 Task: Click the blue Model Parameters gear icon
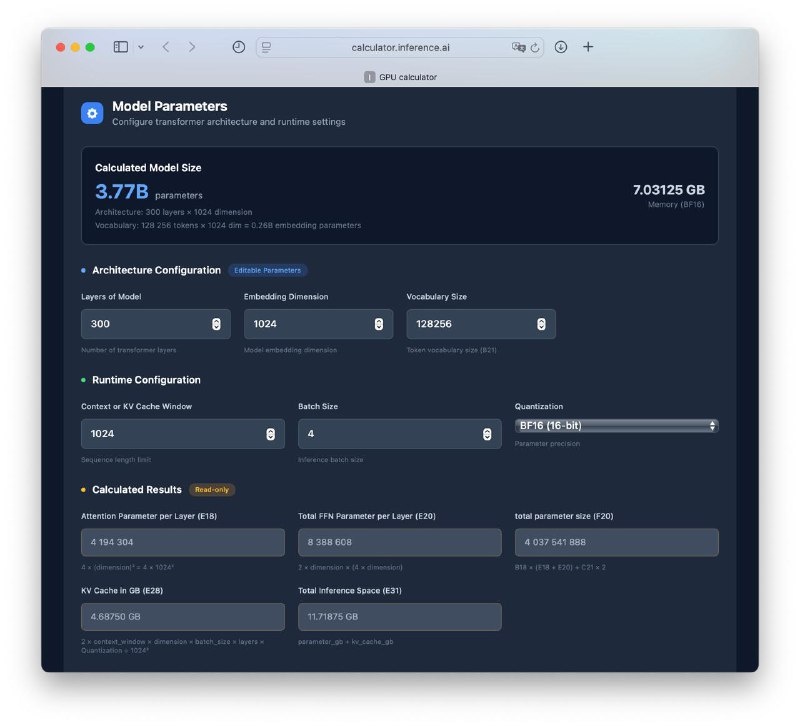click(92, 113)
